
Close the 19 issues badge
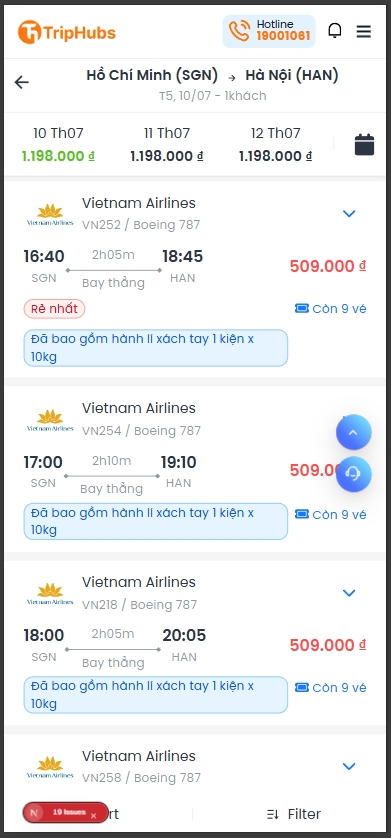click(x=93, y=816)
